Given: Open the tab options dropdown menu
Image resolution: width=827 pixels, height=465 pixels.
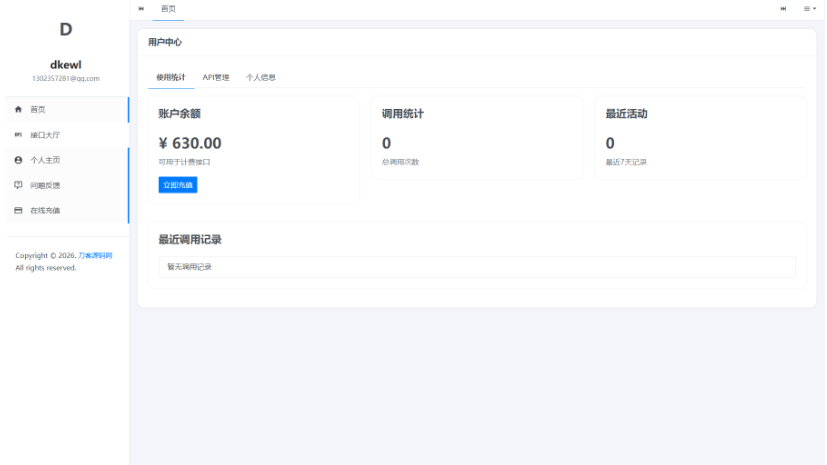Looking at the screenshot, I should (x=810, y=8).
